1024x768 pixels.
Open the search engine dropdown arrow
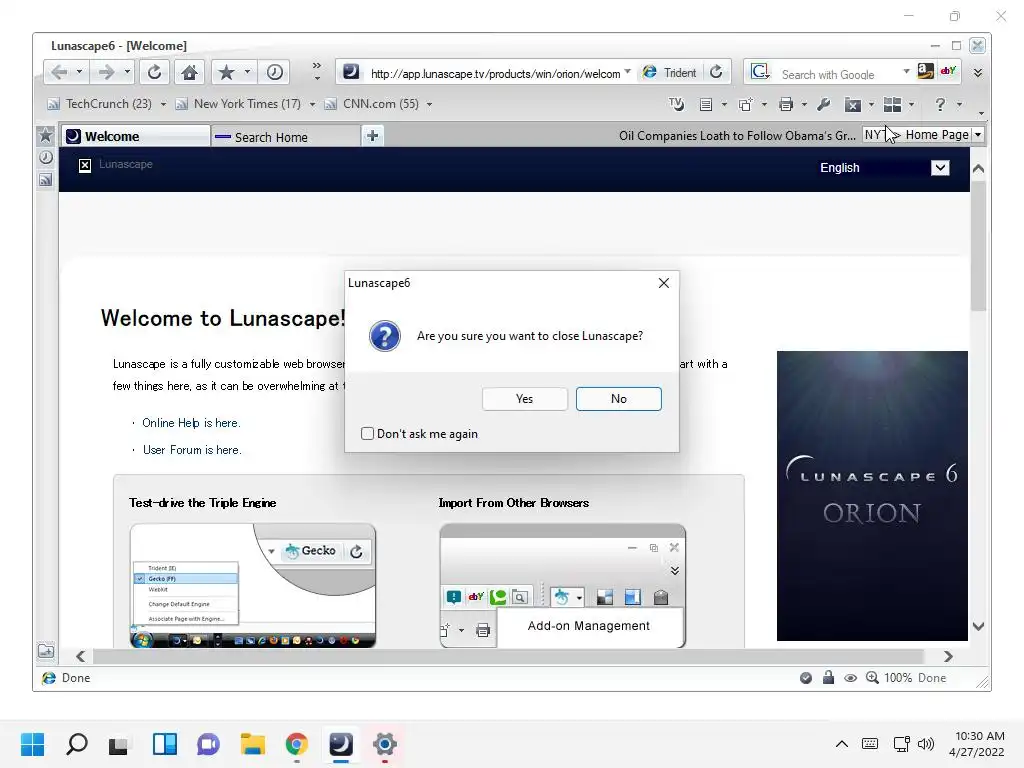(906, 71)
